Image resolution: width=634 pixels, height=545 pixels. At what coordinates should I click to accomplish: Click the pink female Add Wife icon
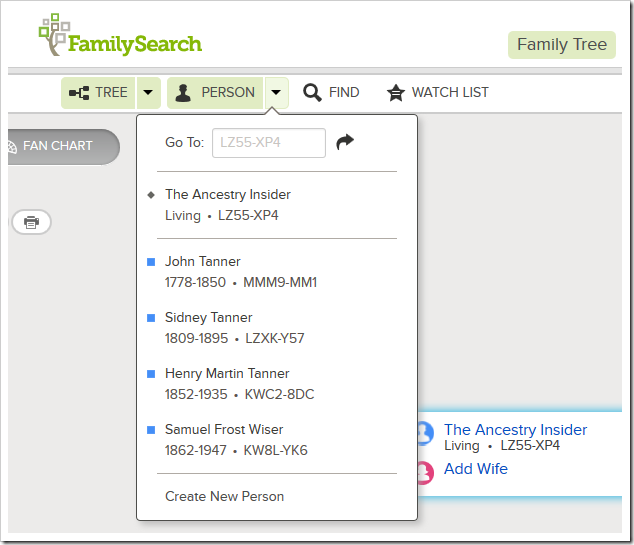click(x=425, y=471)
